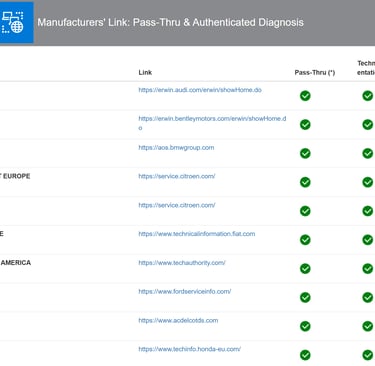Open the technicalinformation.fiat.com link

pos(197,234)
